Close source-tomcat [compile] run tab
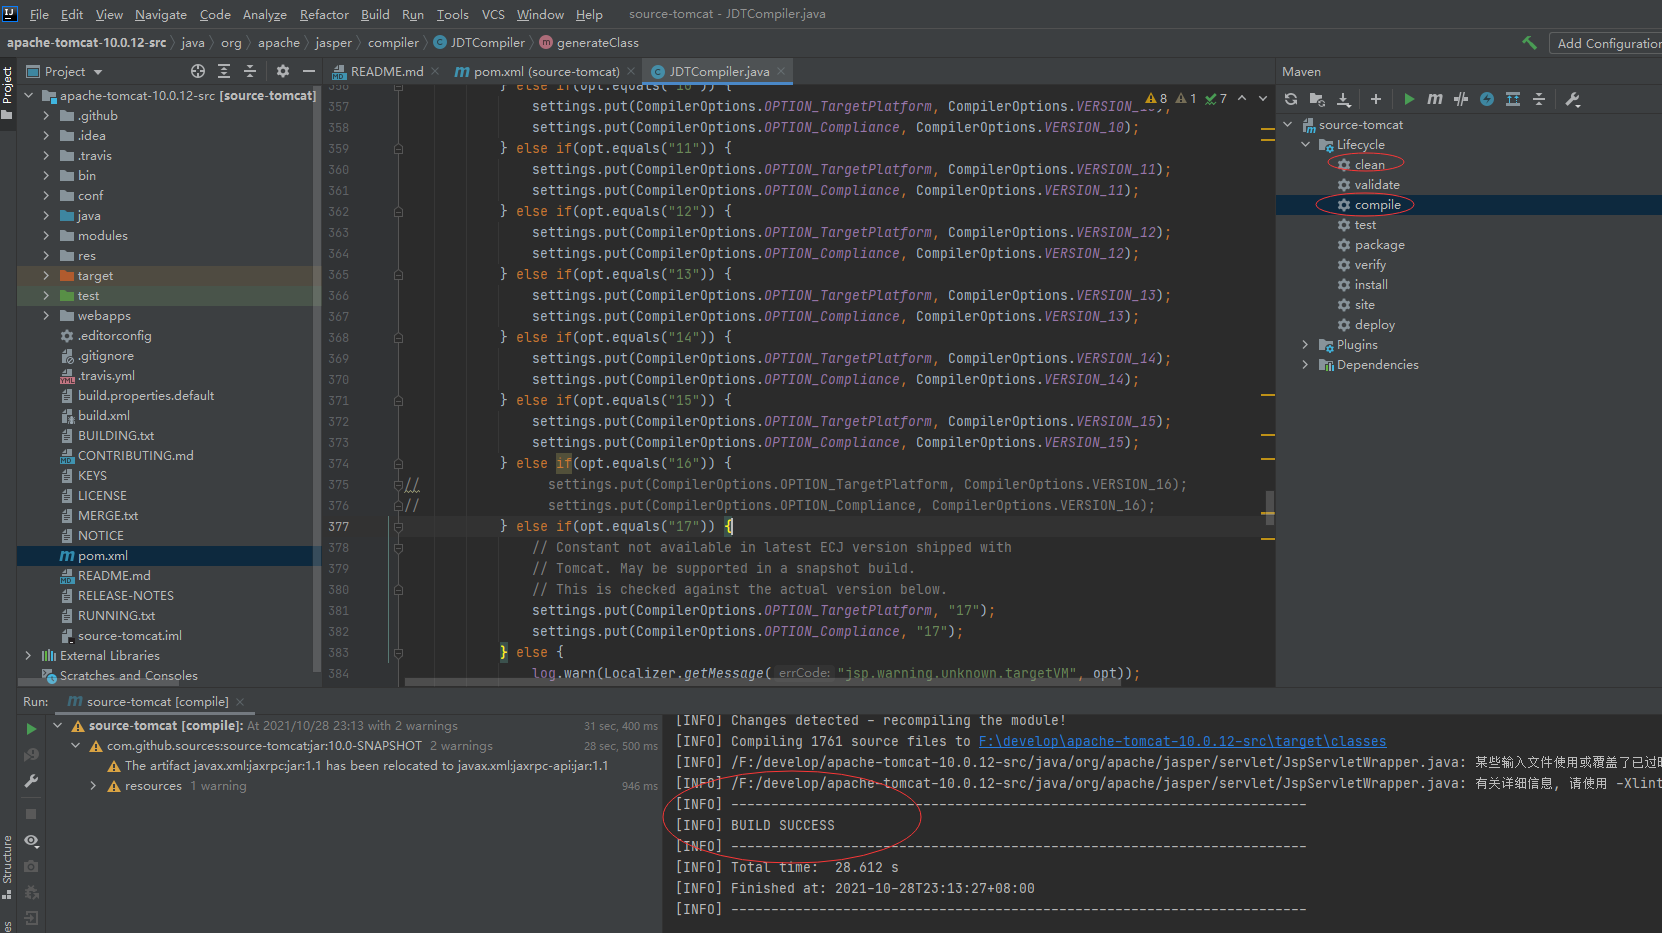Viewport: 1662px width, 933px height. point(240,702)
